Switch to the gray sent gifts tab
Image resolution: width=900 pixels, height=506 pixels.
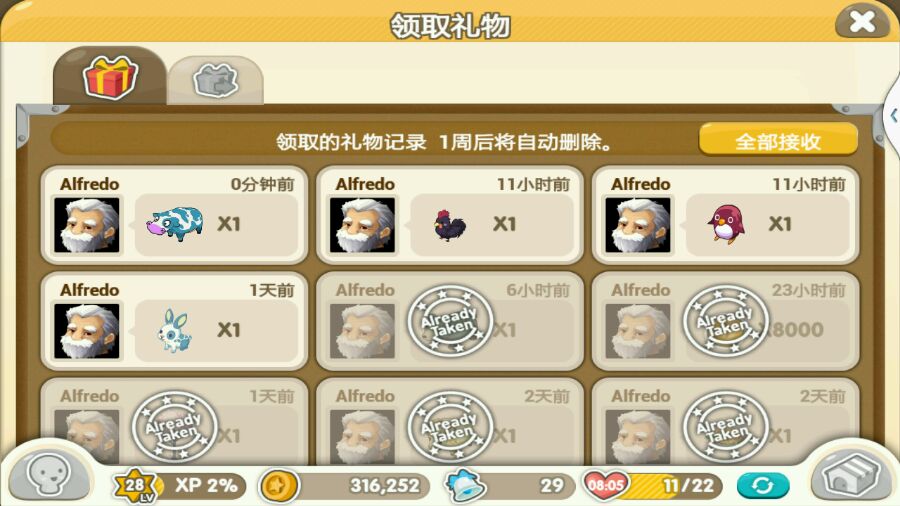[215, 80]
